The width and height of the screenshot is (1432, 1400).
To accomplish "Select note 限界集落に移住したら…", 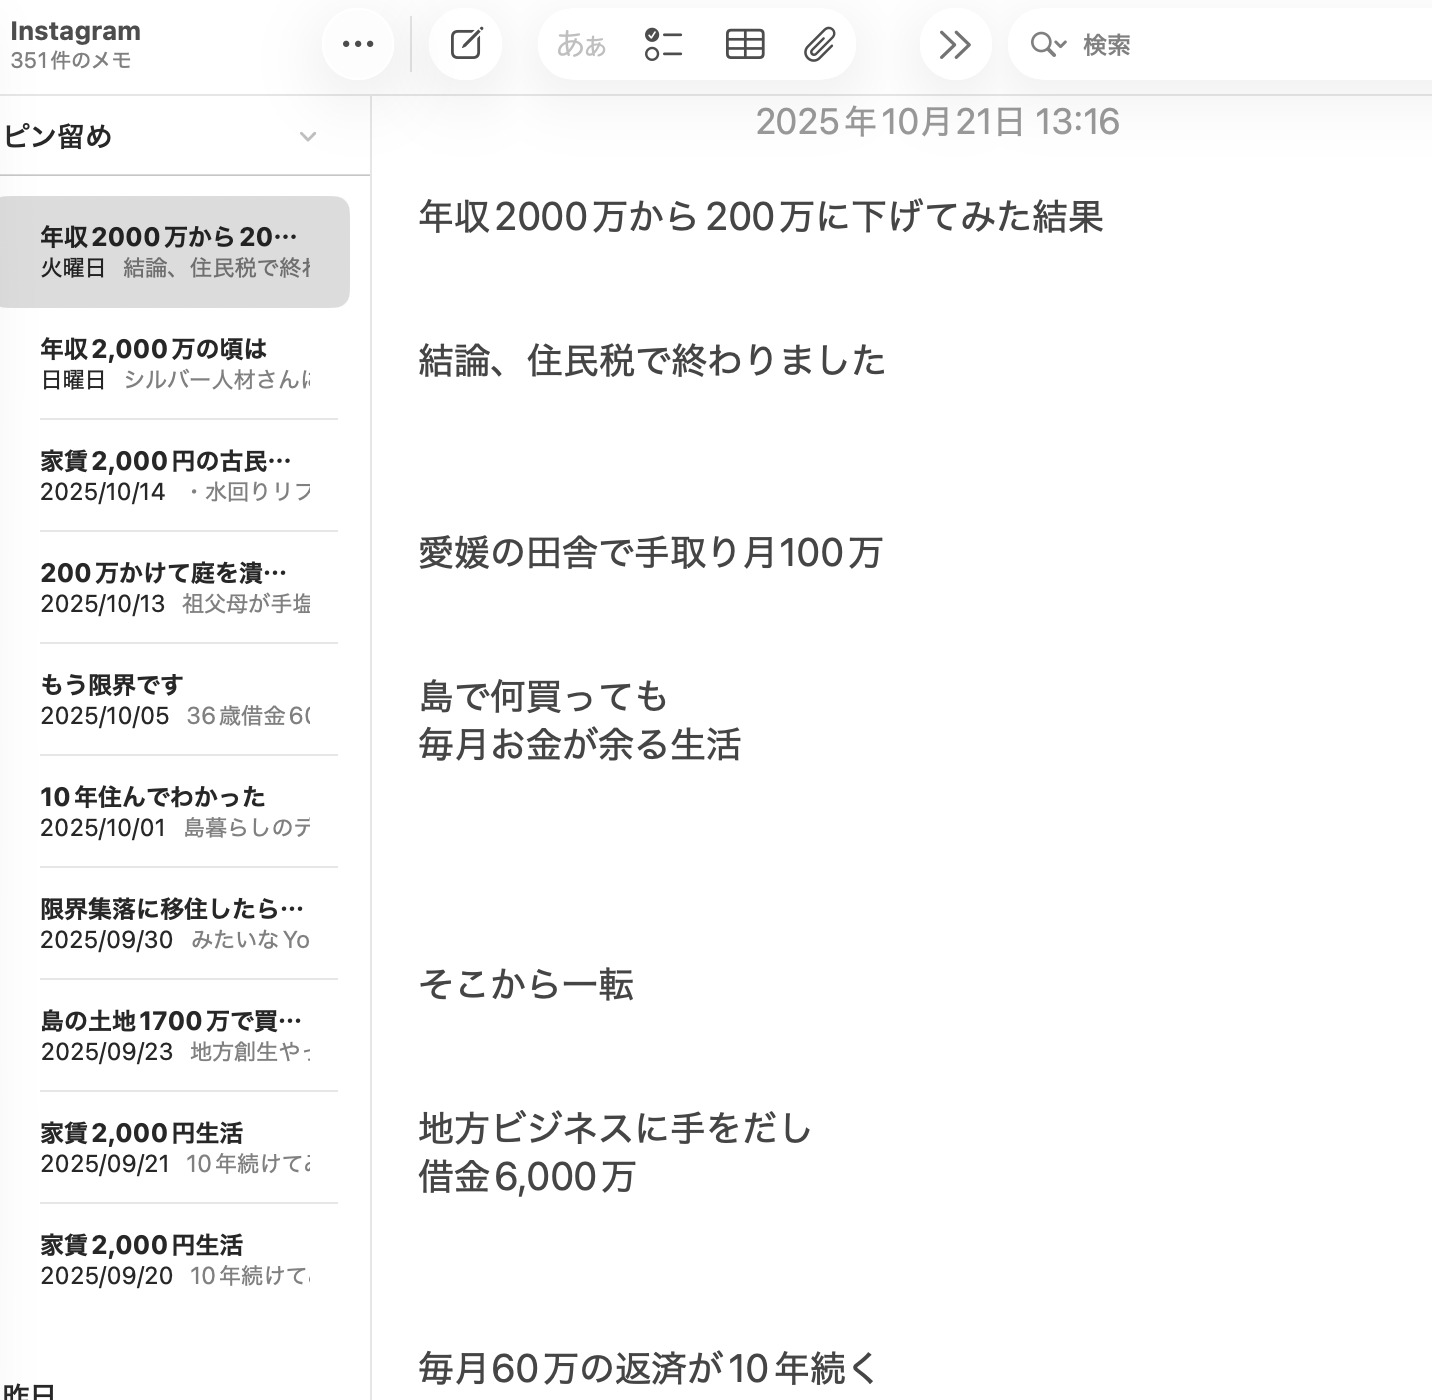I will (x=175, y=923).
